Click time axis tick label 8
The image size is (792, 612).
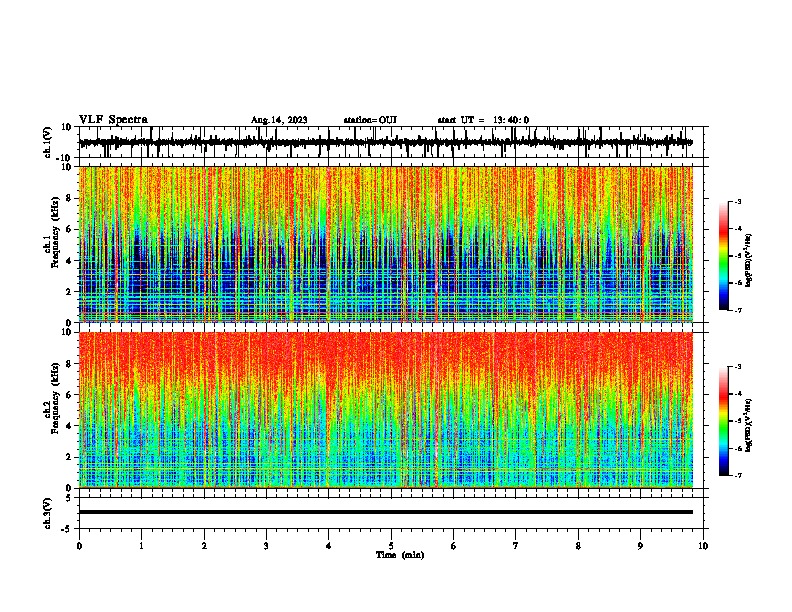pos(578,546)
